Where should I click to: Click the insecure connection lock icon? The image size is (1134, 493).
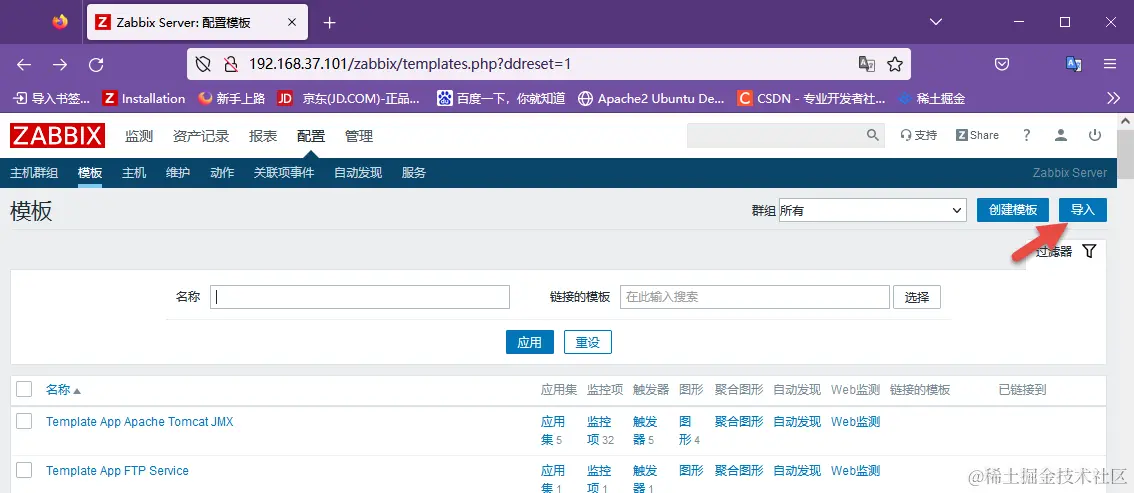coord(231,64)
